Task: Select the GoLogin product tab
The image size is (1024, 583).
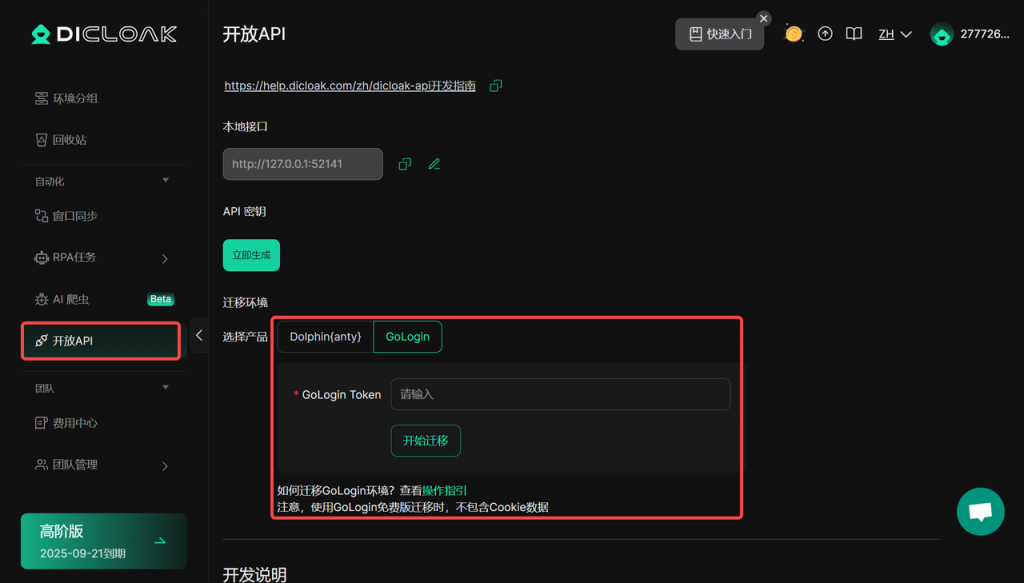Action: click(x=408, y=337)
